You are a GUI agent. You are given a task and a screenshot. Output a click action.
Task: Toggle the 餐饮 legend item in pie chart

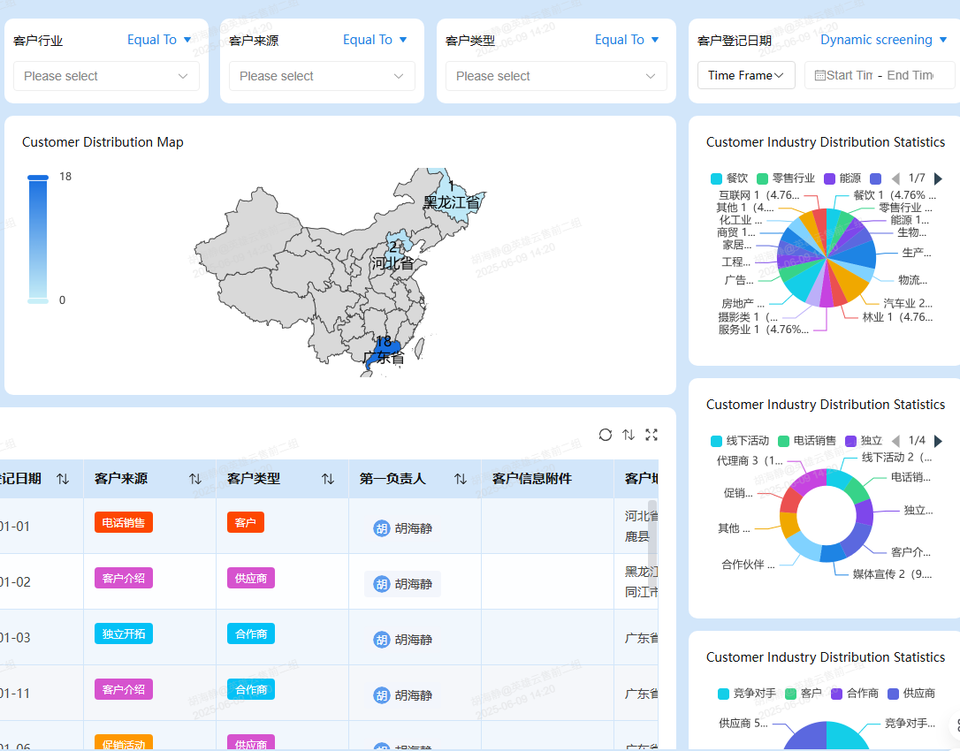pyautogui.click(x=730, y=178)
